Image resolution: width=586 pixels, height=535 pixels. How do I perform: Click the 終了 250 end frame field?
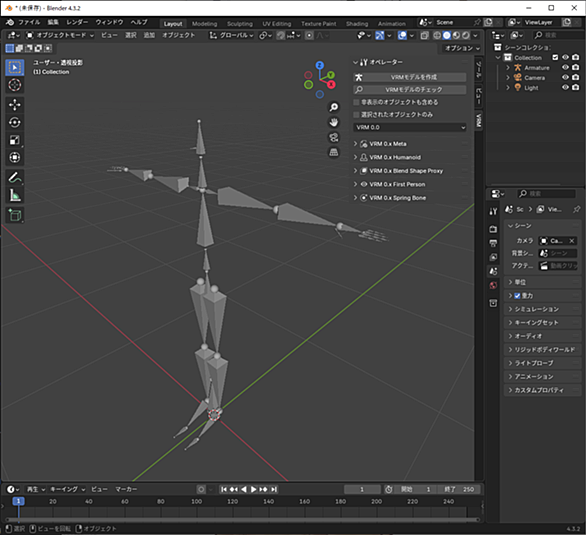(x=459, y=489)
